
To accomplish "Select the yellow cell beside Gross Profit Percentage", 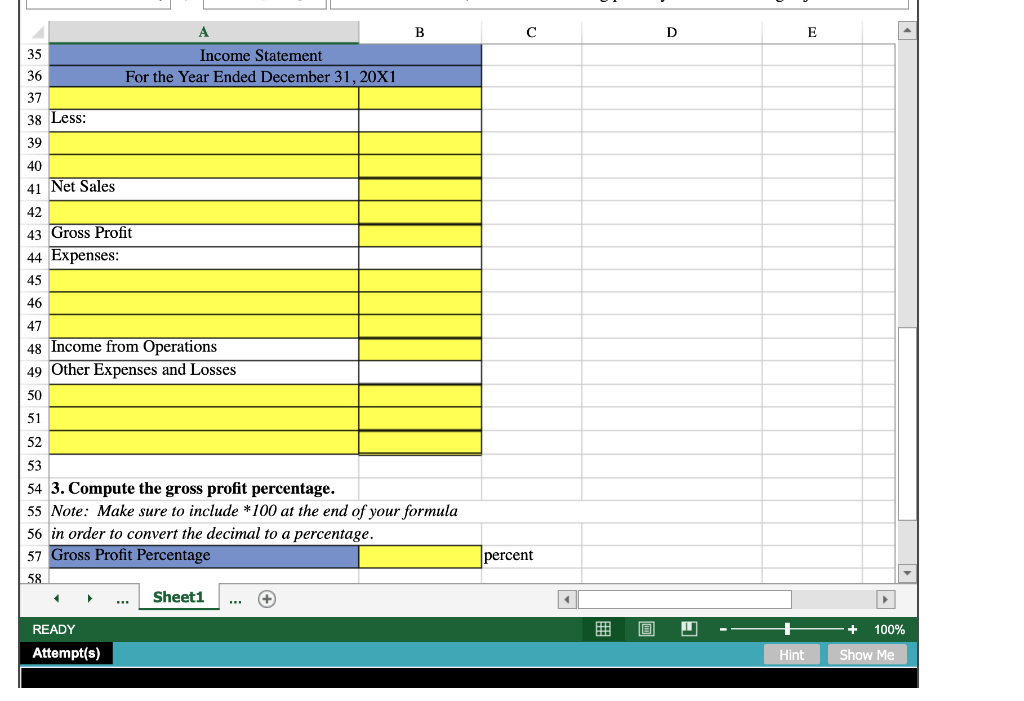I will point(419,555).
